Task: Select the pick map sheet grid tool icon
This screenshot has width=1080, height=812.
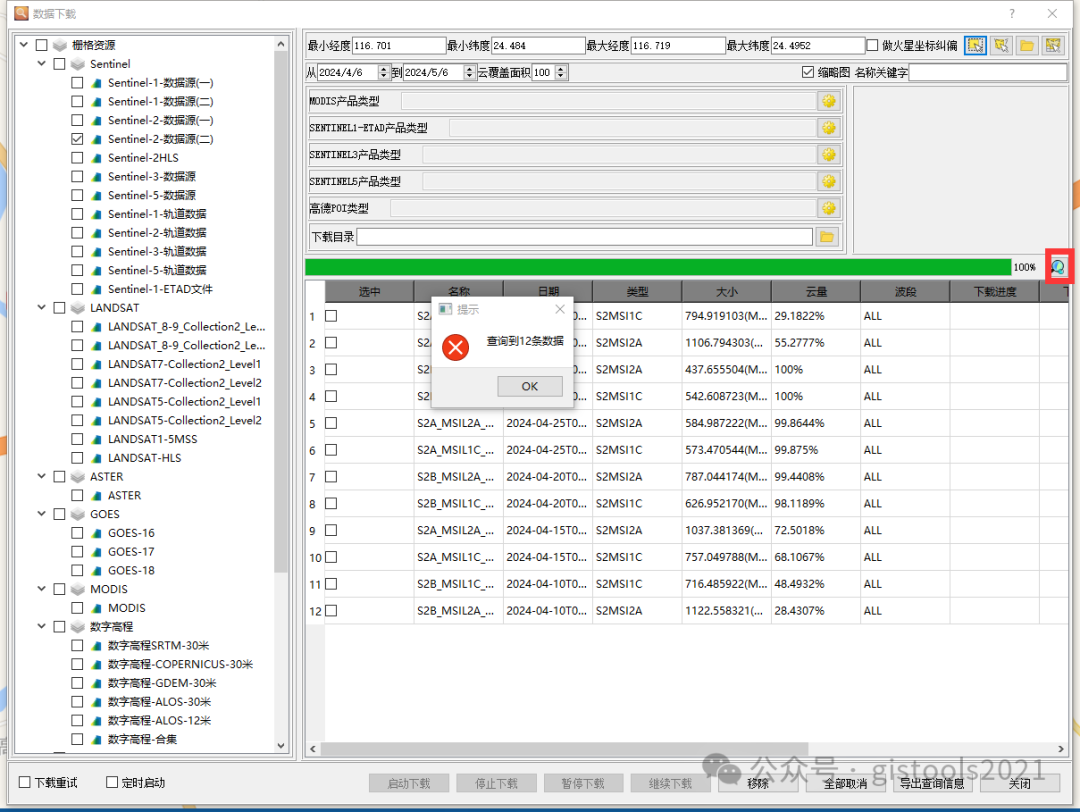Action: 1053,45
